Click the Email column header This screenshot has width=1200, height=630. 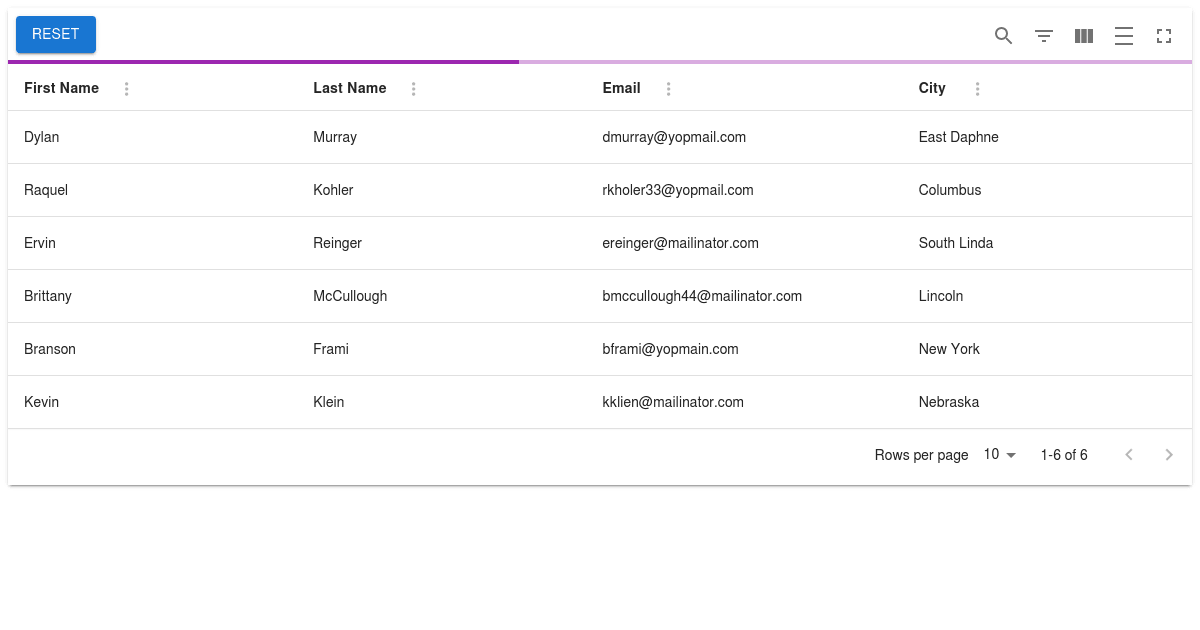(621, 88)
